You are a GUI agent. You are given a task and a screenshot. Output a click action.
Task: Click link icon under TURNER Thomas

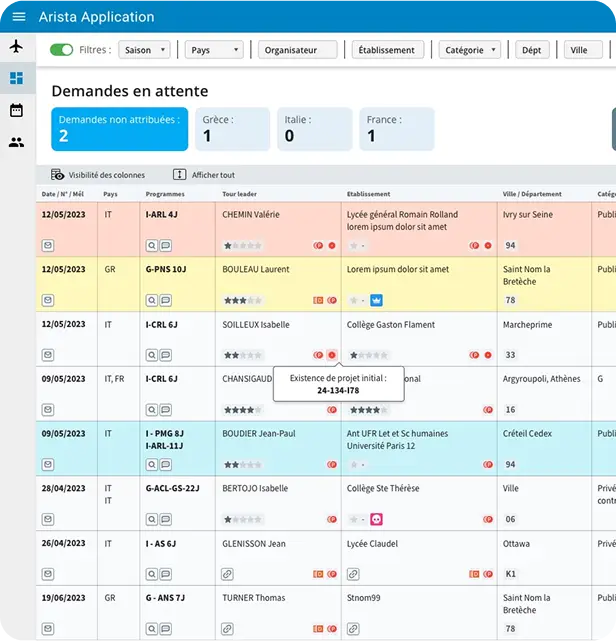[227, 629]
